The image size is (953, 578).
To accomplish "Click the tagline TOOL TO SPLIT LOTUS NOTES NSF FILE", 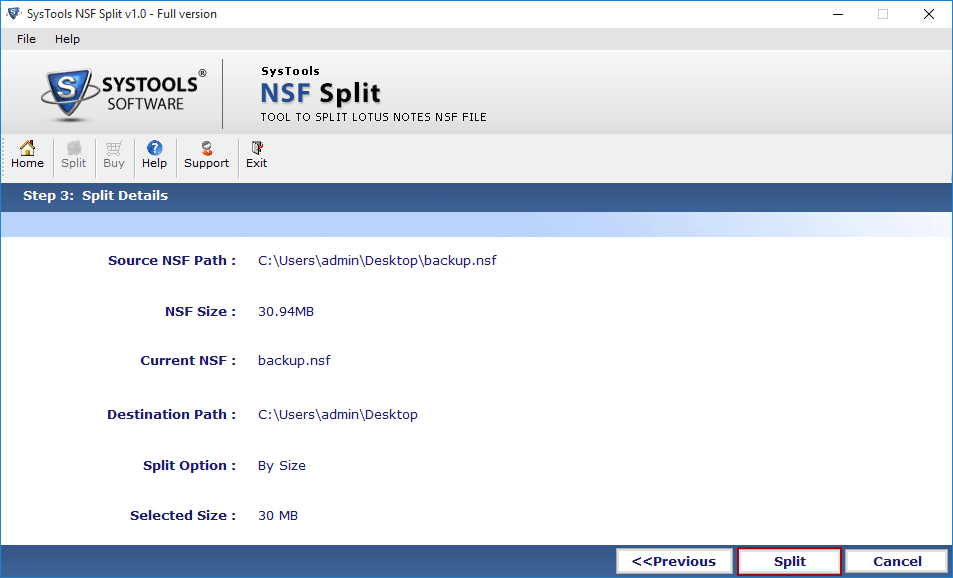I will coord(373,117).
